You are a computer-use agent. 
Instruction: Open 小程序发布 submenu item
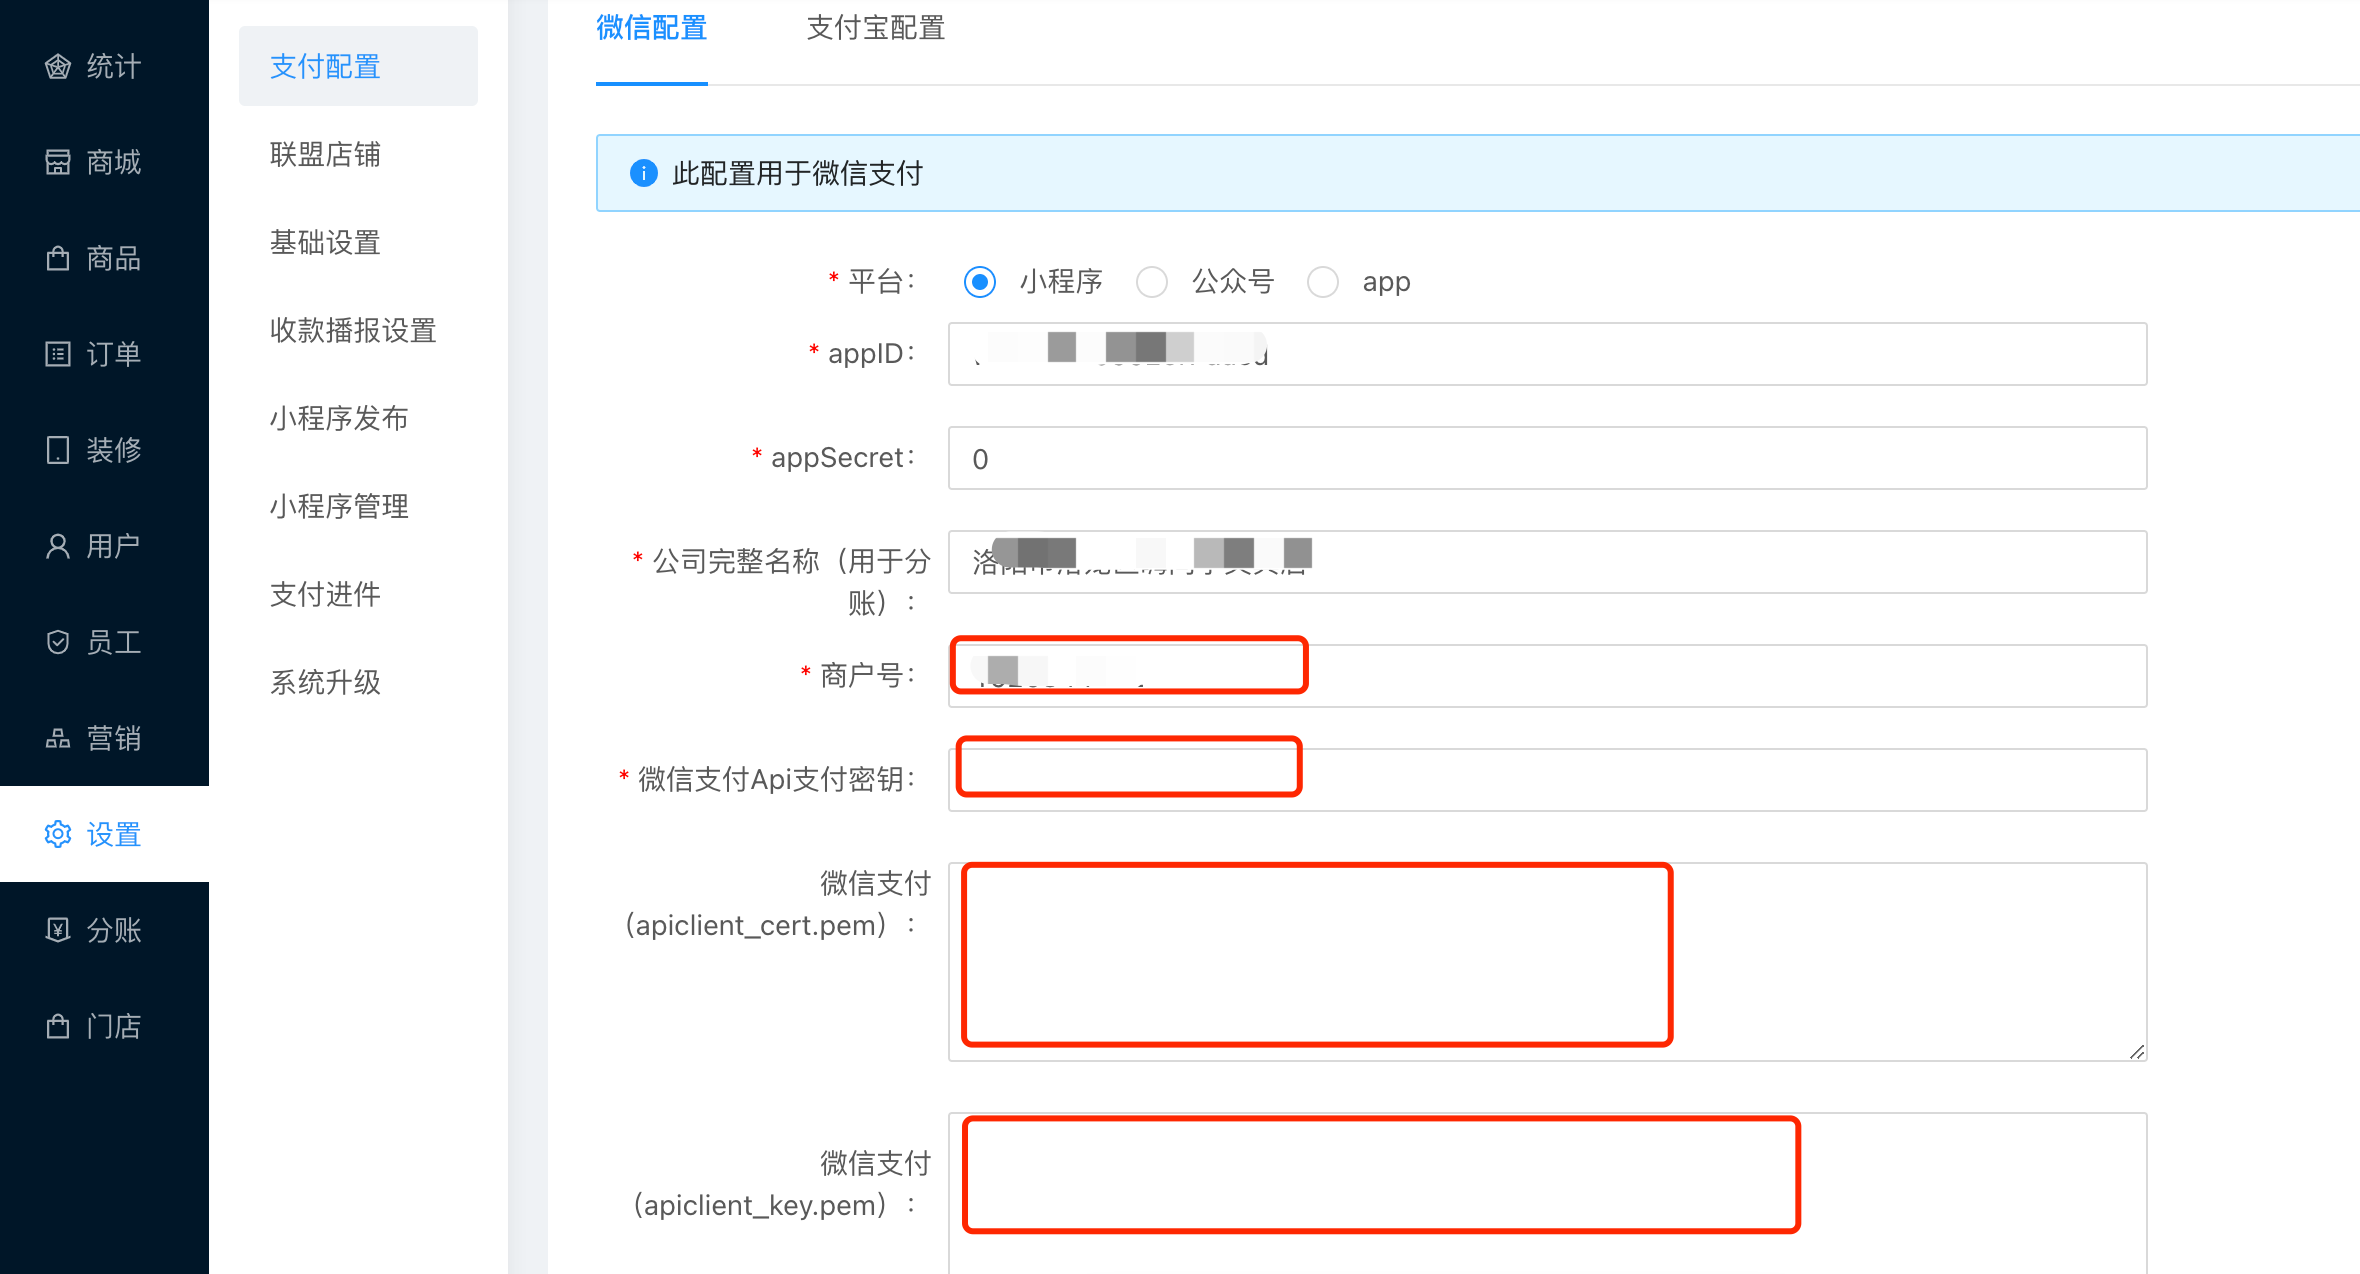click(339, 418)
